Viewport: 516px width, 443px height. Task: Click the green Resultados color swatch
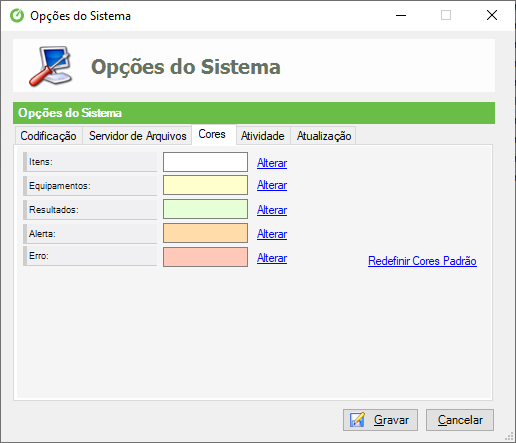(205, 209)
